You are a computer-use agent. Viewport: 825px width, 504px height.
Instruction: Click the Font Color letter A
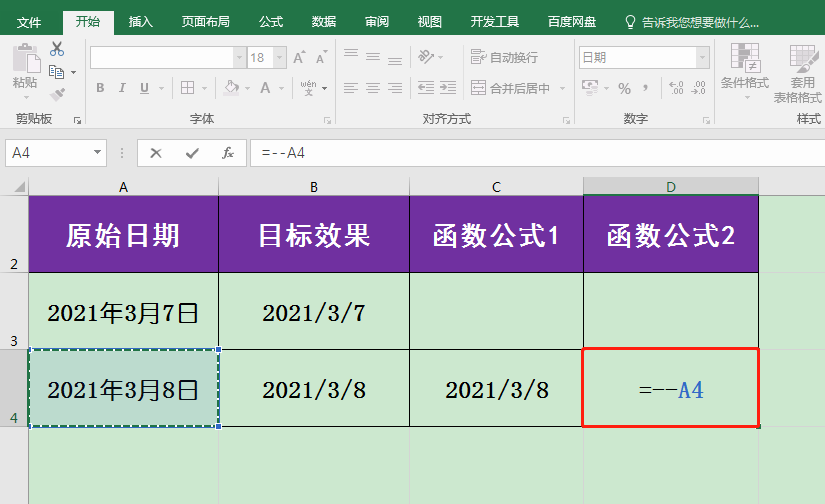pos(265,88)
